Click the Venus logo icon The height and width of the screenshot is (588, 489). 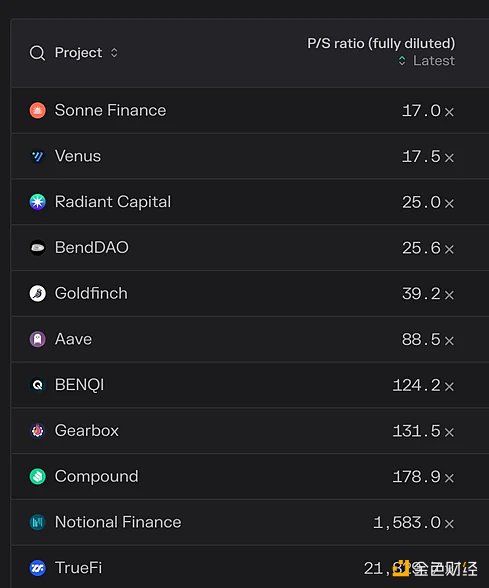coord(38,156)
